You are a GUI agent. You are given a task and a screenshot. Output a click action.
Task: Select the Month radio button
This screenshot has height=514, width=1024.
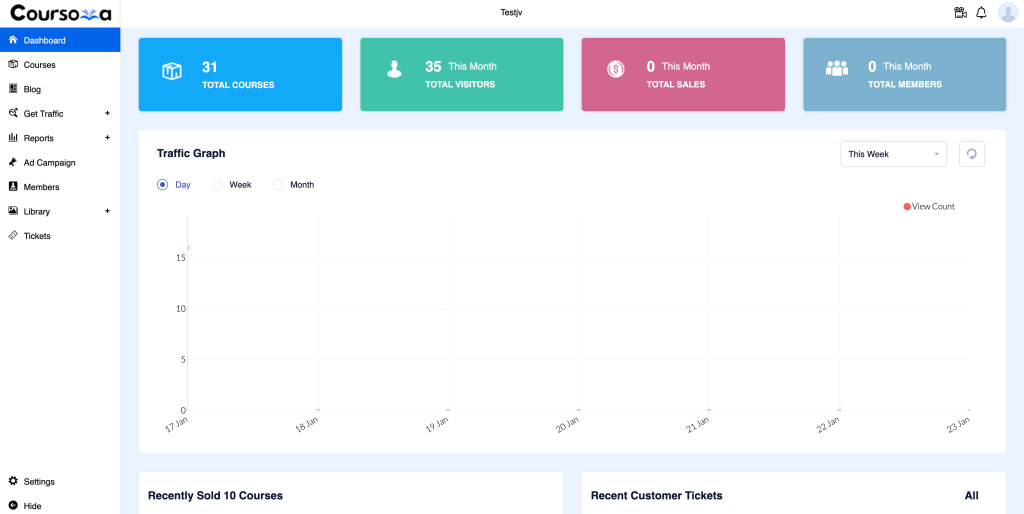click(278, 185)
